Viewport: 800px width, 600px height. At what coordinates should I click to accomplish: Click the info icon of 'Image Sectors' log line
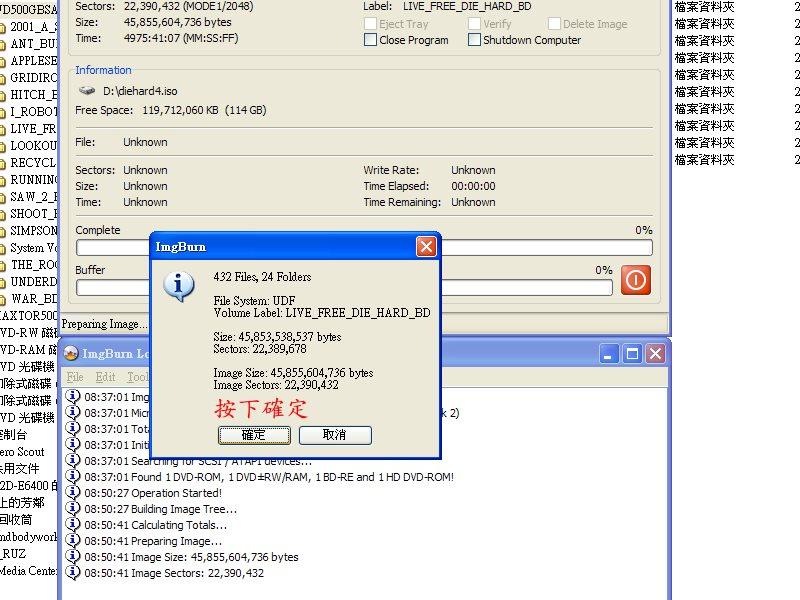click(x=73, y=572)
